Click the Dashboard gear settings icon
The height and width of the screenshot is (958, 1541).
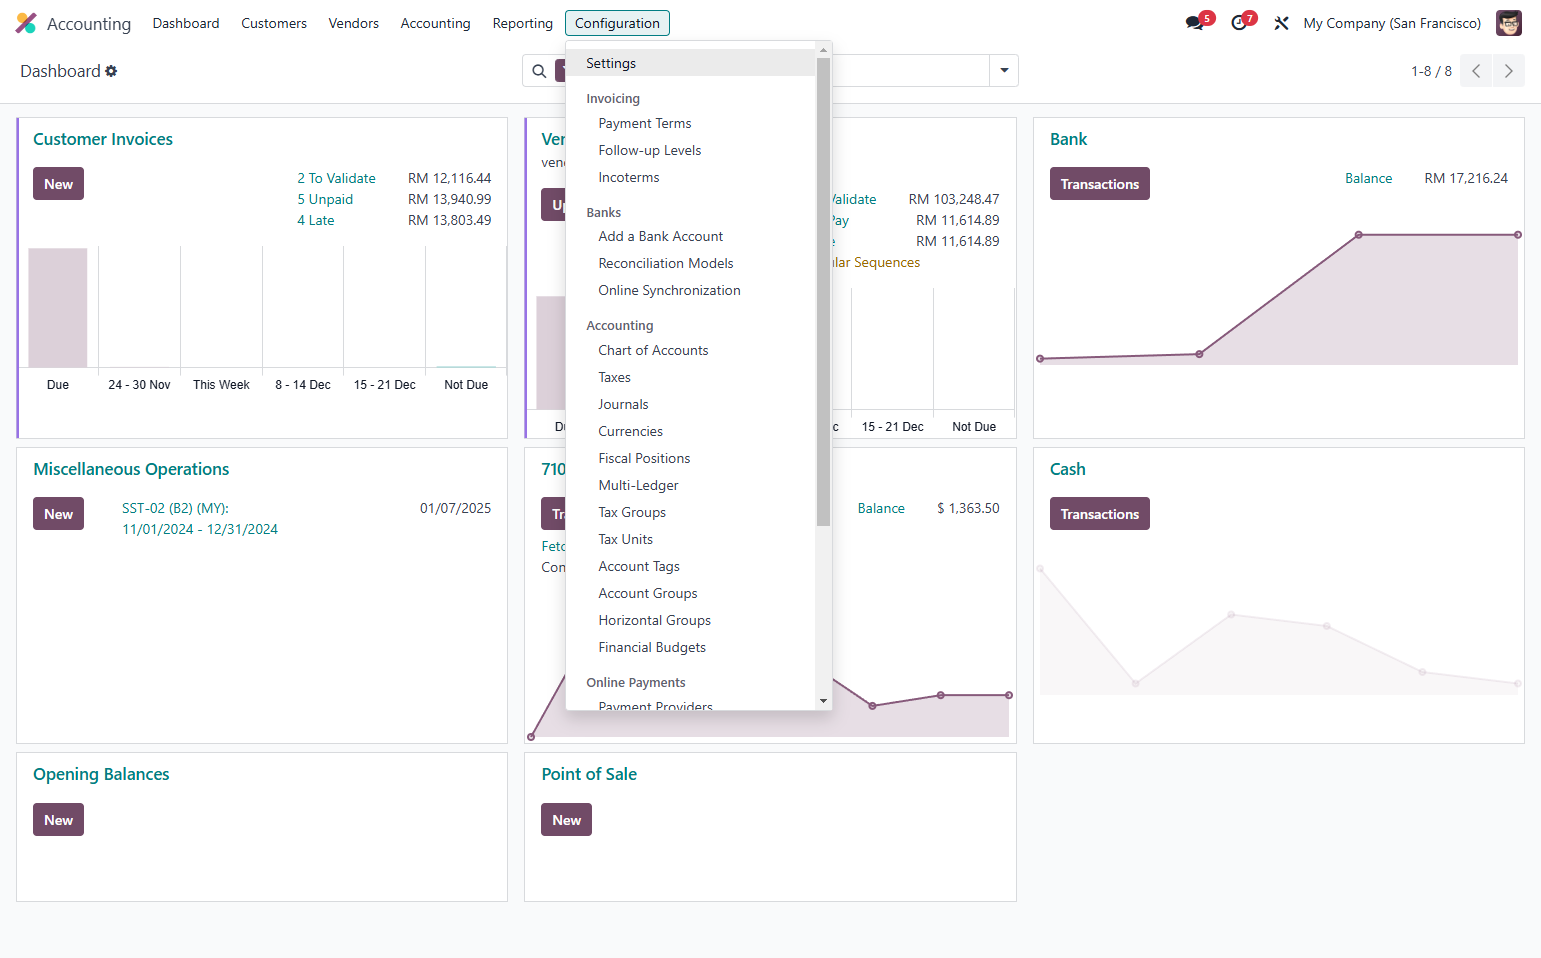click(111, 71)
